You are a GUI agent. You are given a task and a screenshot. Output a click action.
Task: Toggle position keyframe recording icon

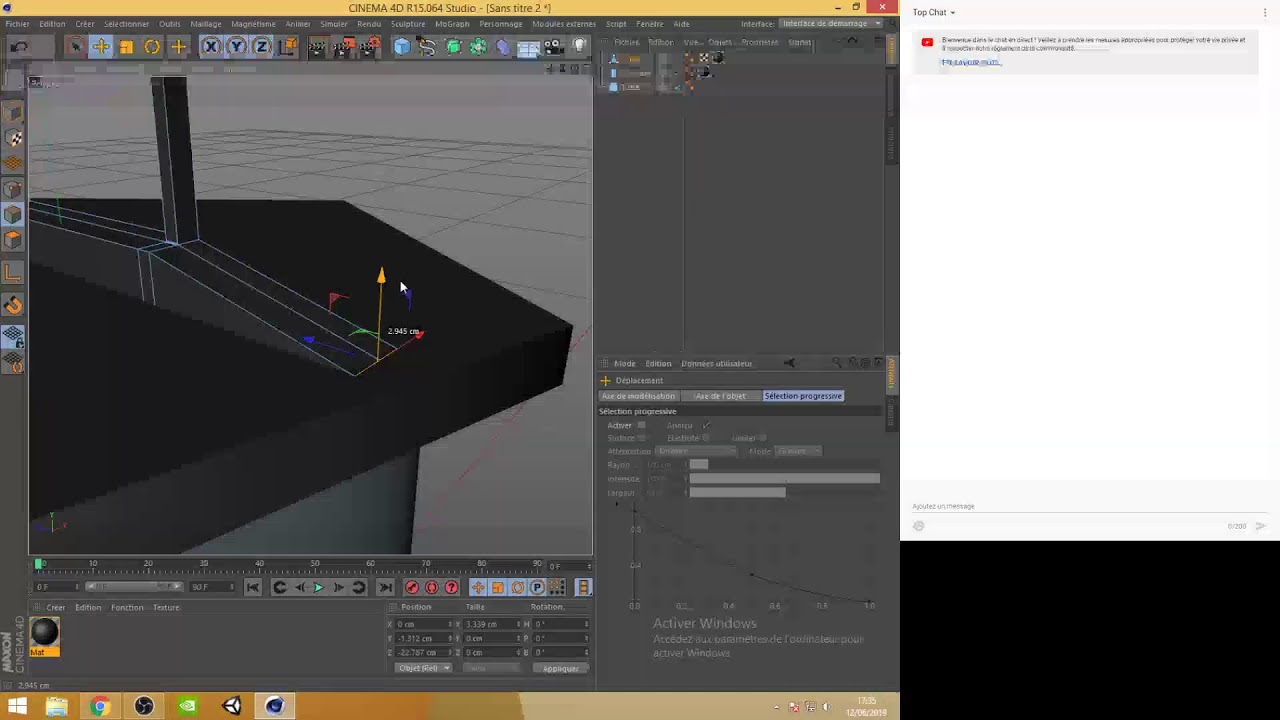(478, 588)
